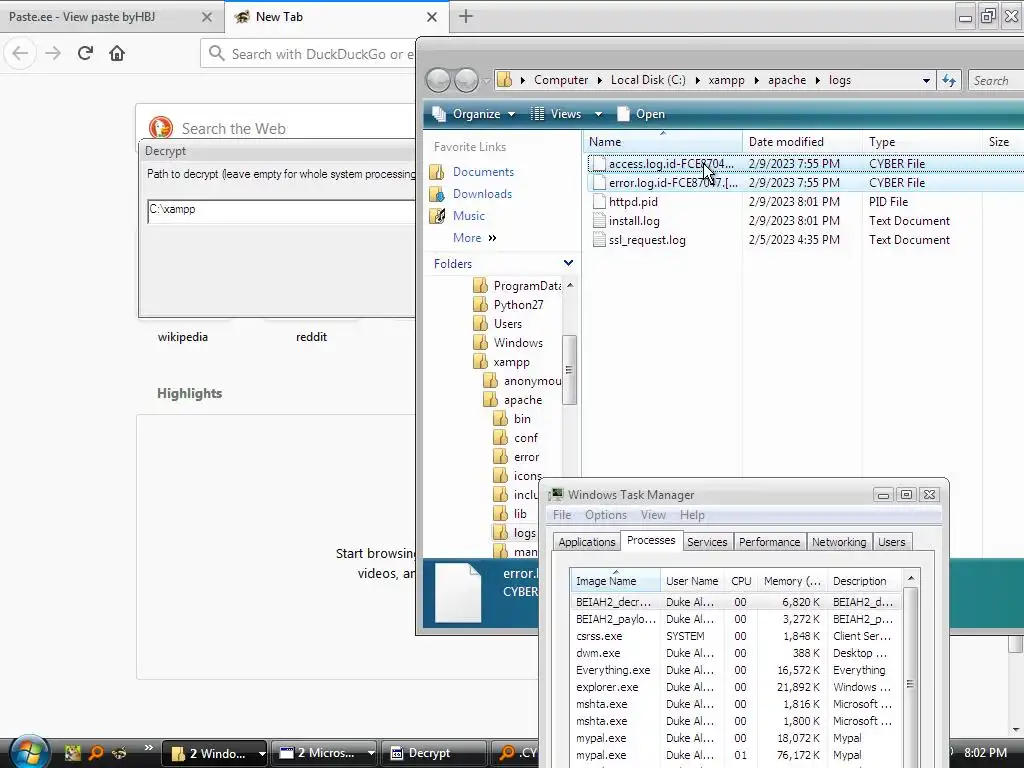Viewport: 1024px width, 768px height.
Task: Collapse the Folders pane chevron
Action: 568,263
